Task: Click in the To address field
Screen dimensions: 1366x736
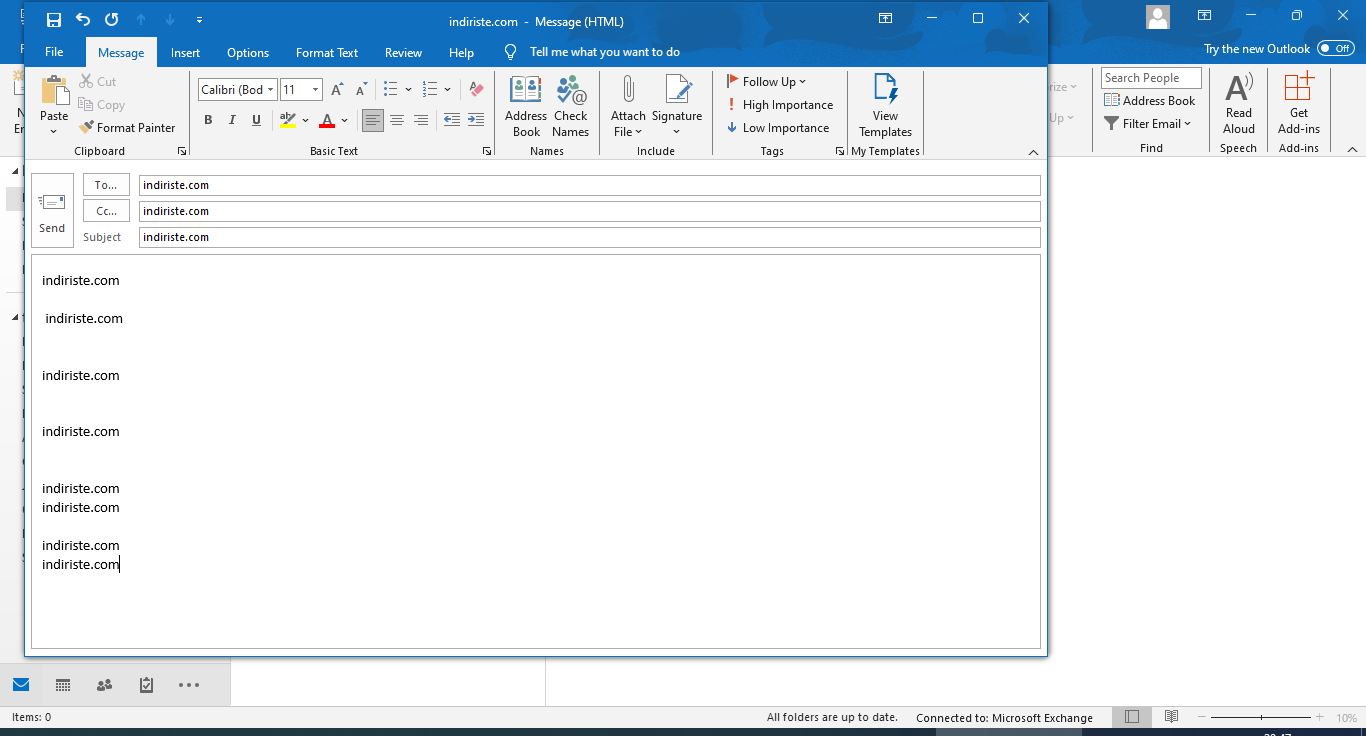Action: [590, 185]
